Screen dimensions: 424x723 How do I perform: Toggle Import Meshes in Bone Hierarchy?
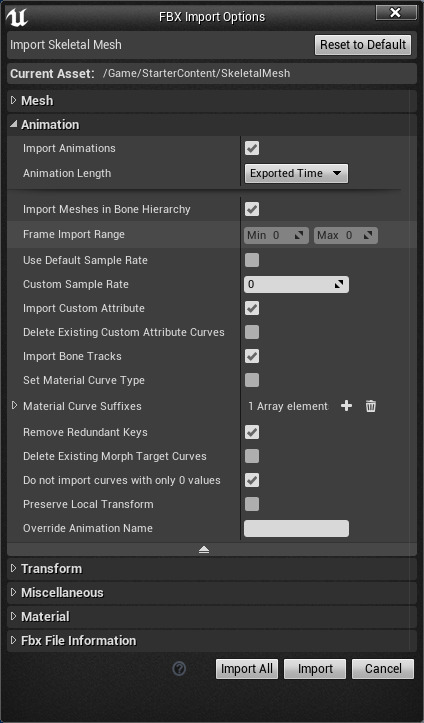point(252,209)
